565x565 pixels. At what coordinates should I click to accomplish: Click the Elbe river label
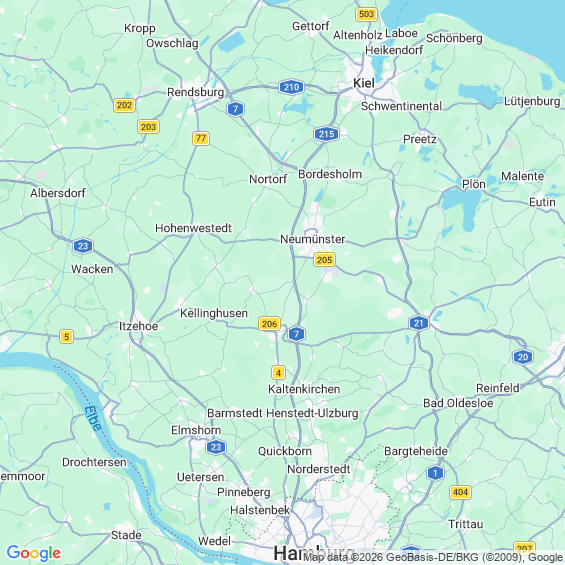click(93, 418)
